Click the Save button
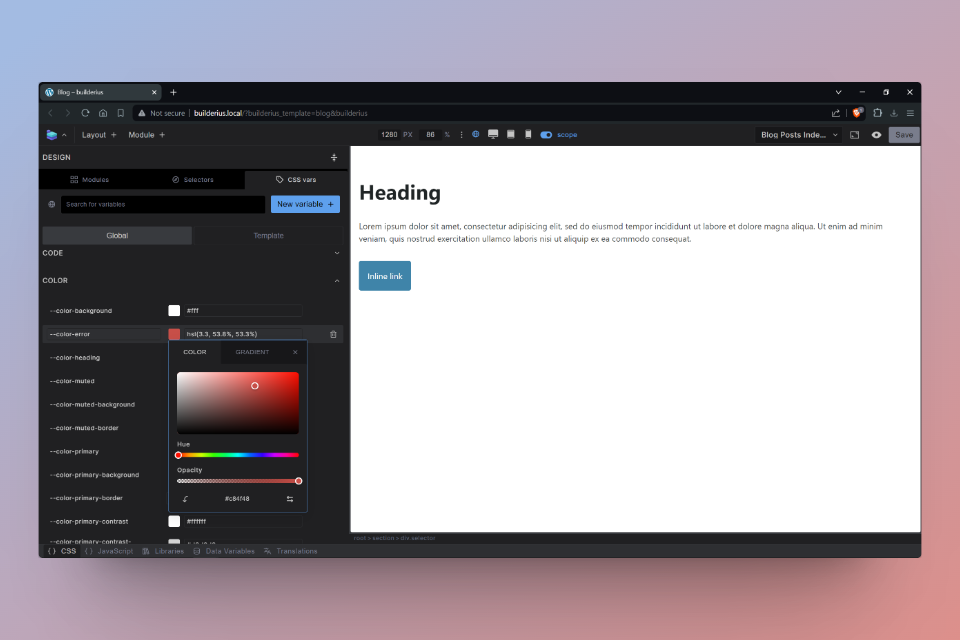Viewport: 960px width, 640px height. pyautogui.click(x=904, y=135)
